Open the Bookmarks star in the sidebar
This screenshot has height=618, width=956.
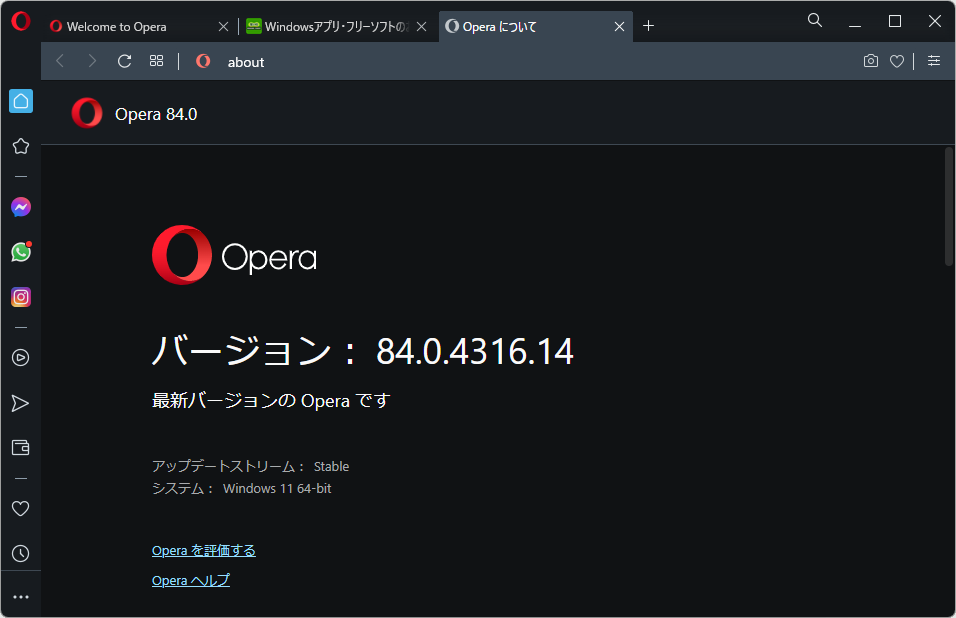pos(21,146)
